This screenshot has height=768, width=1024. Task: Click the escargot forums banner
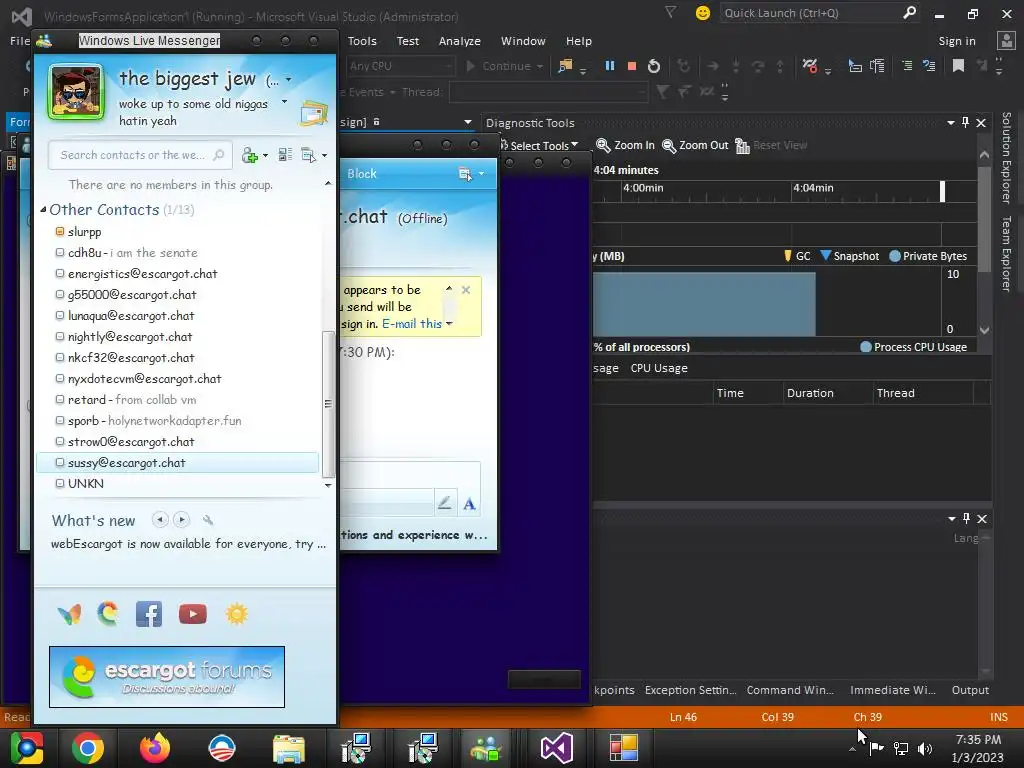pyautogui.click(x=167, y=677)
